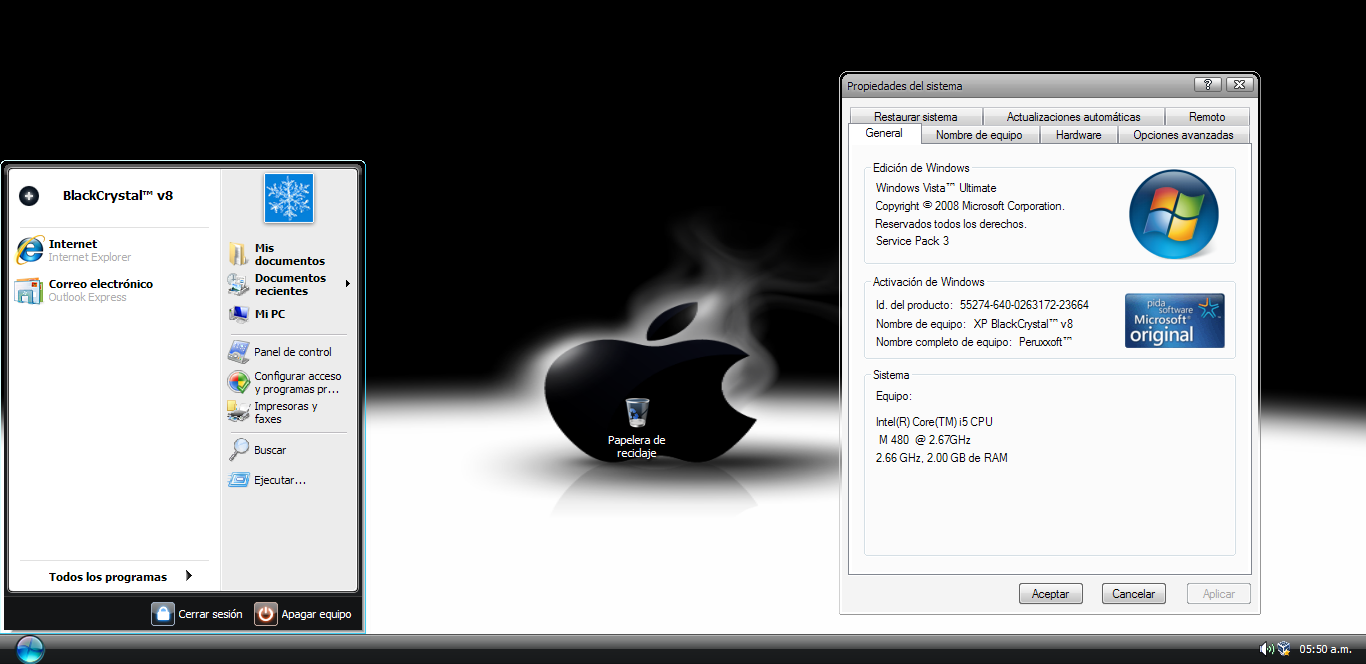Switch to the Actualizaciones automáticas tab
Screen dimensions: 1366x664
[x=1073, y=117]
